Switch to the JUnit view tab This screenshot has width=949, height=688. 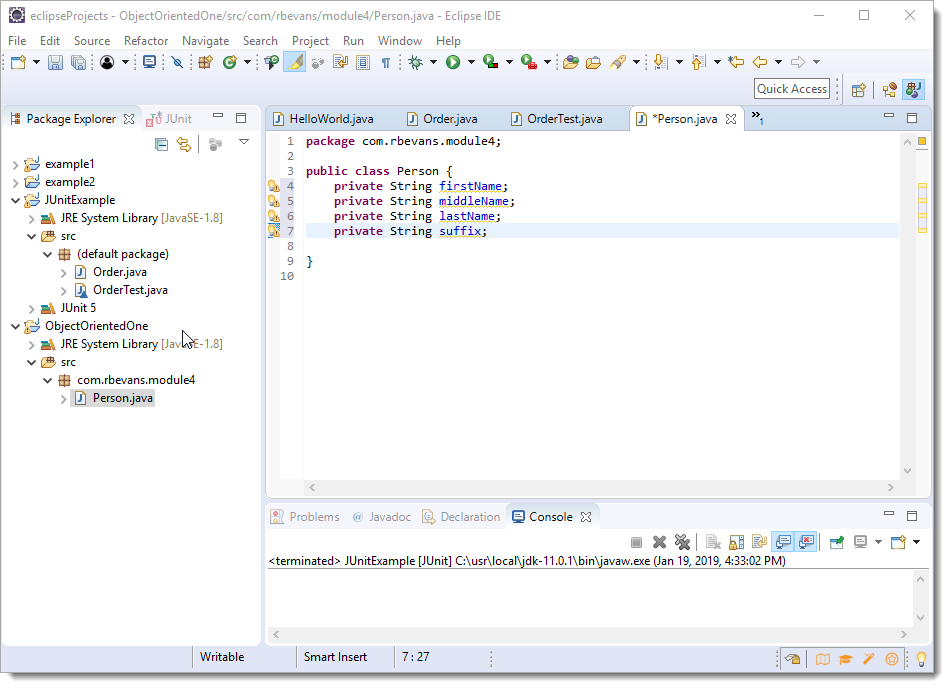point(170,119)
